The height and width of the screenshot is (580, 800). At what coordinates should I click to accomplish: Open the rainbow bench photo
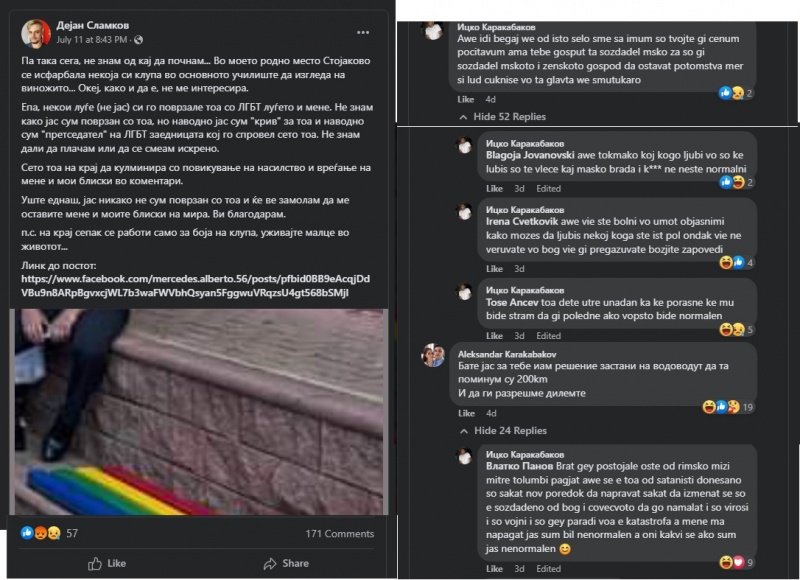[199, 412]
